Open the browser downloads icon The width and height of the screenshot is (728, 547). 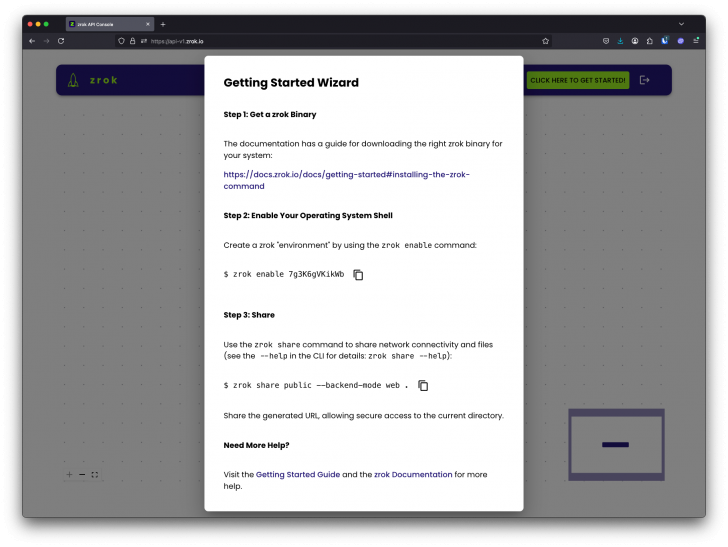tap(620, 41)
